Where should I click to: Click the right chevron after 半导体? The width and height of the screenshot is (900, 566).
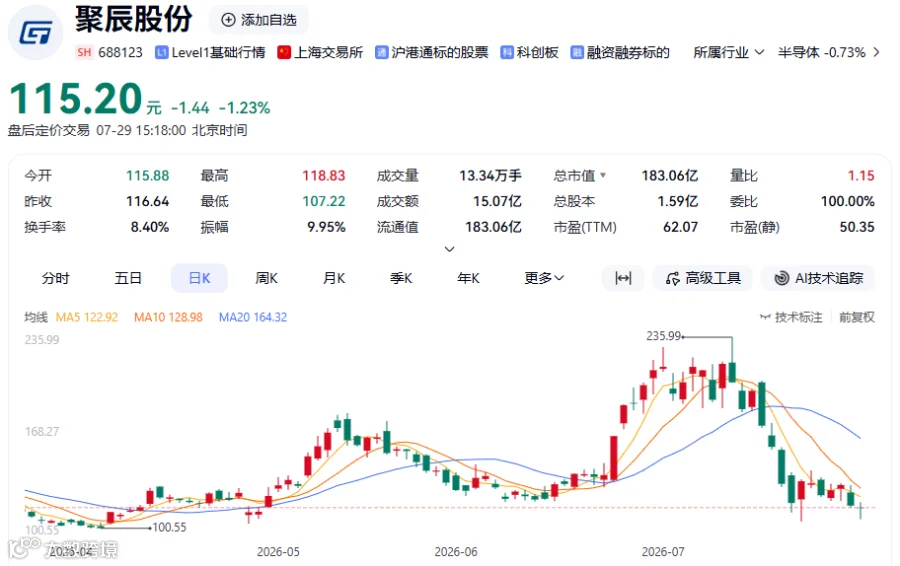click(876, 52)
